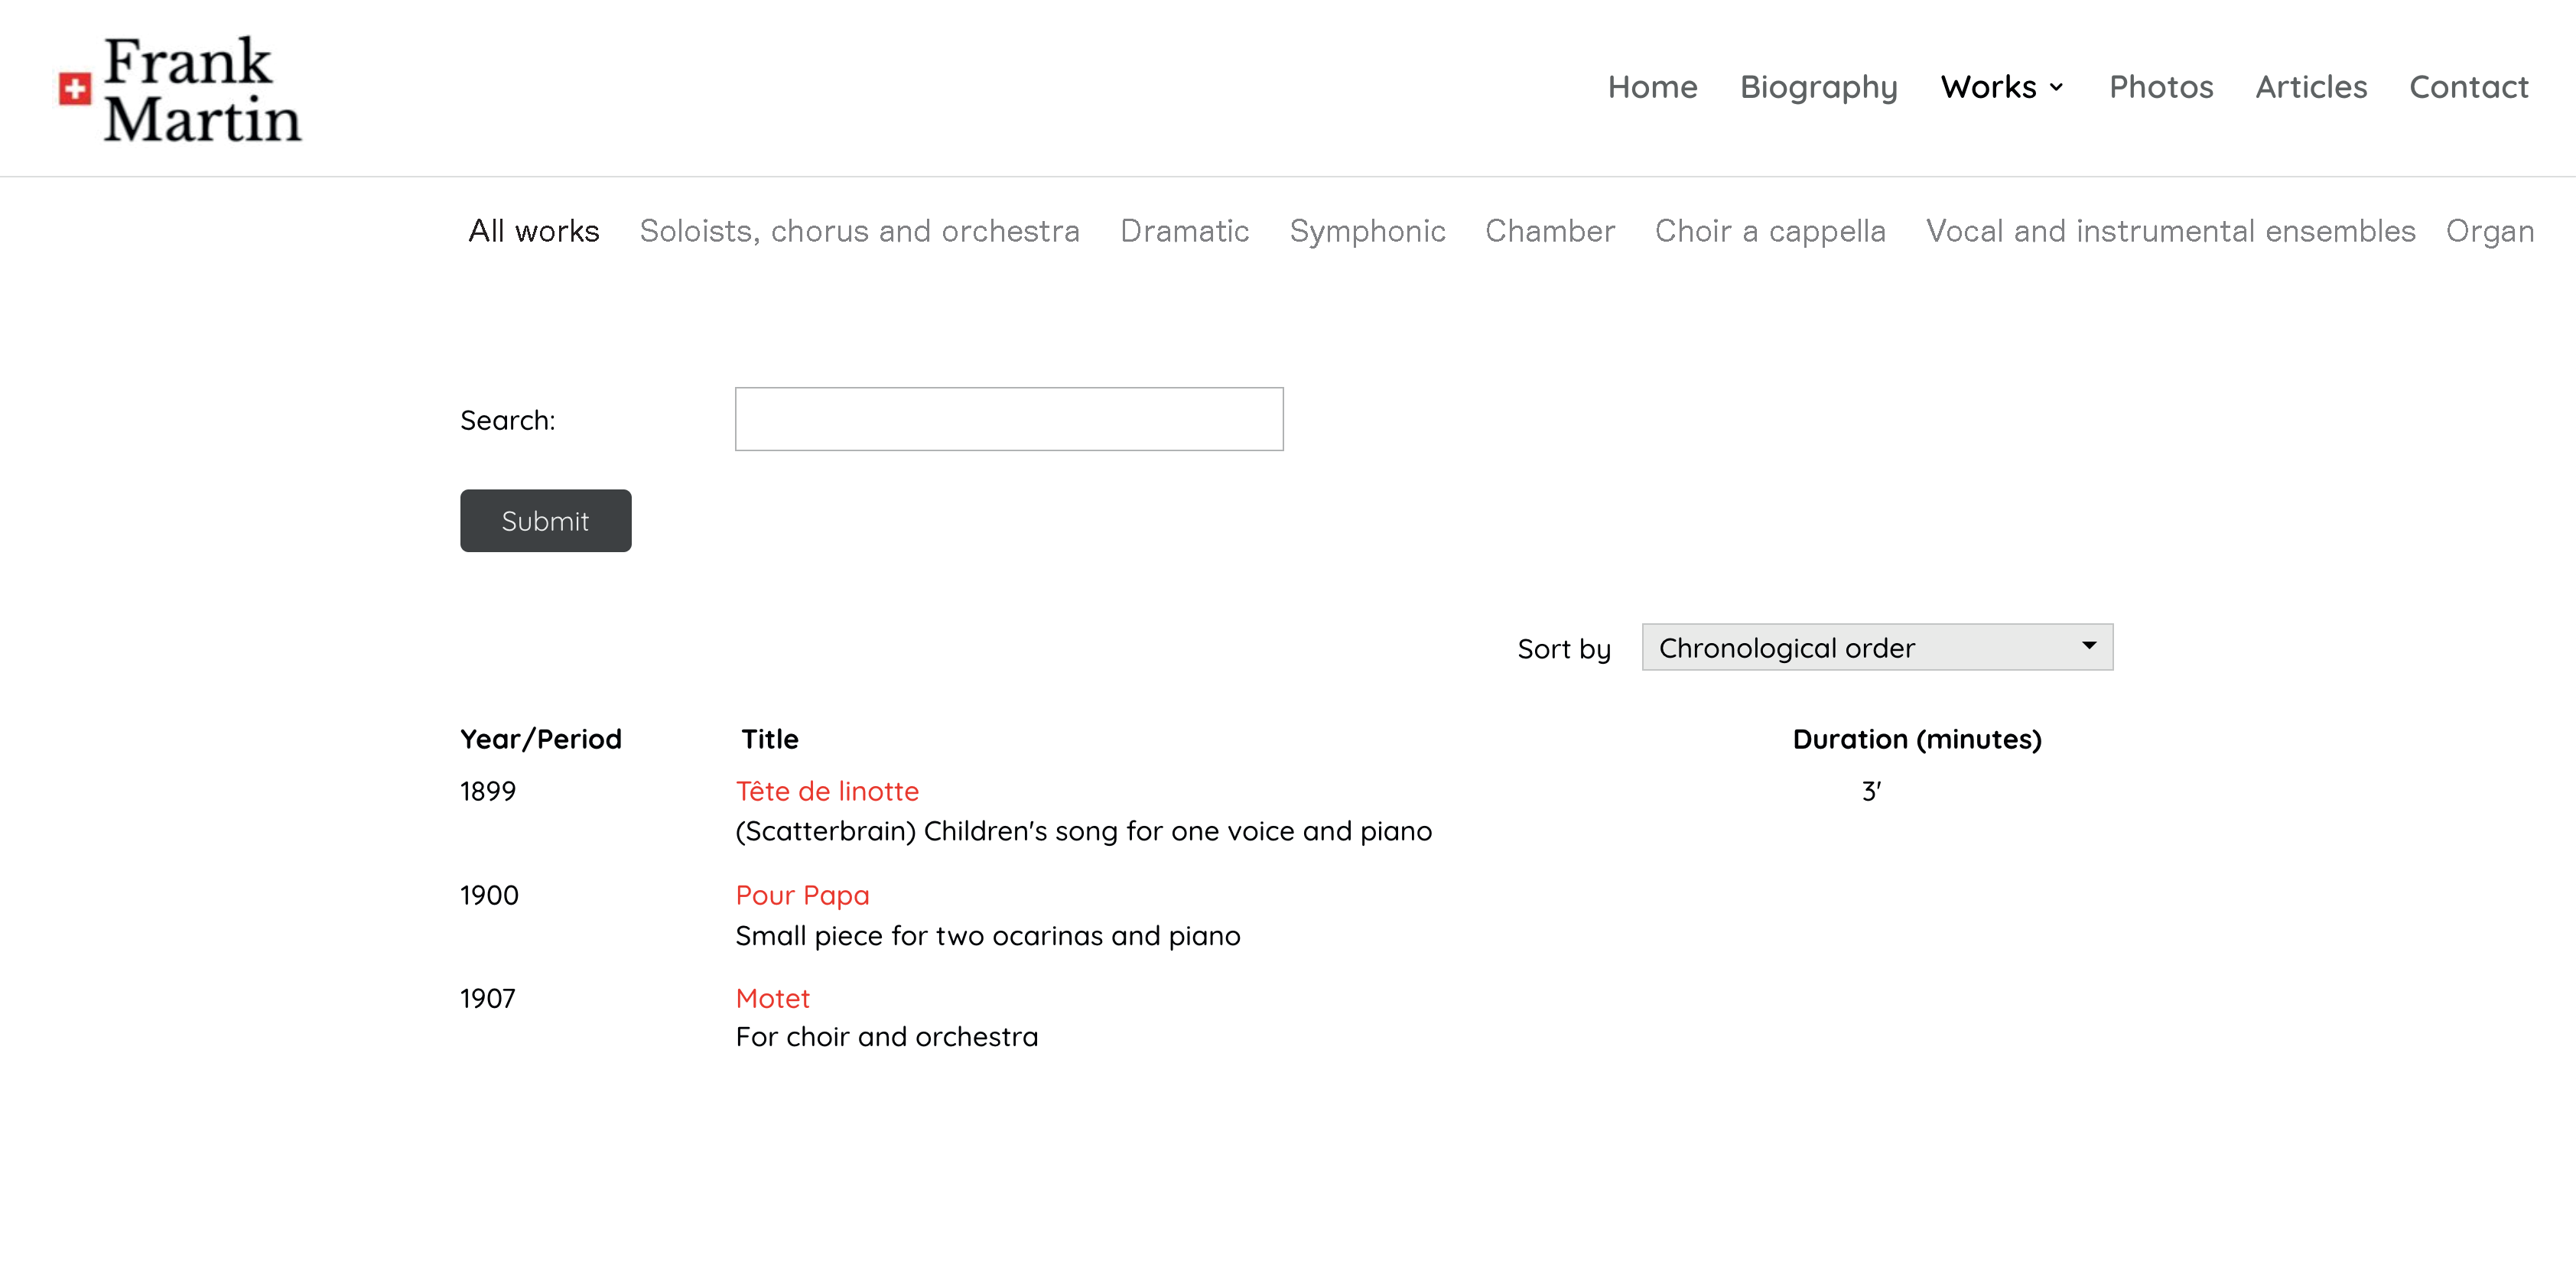Click the Sort by label

(x=1564, y=649)
